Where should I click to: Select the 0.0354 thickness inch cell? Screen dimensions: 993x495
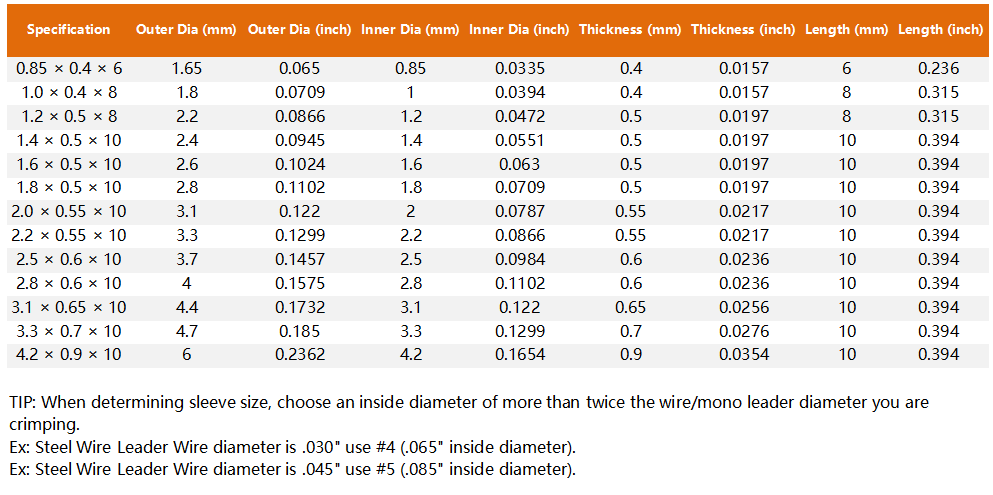[x=743, y=355]
